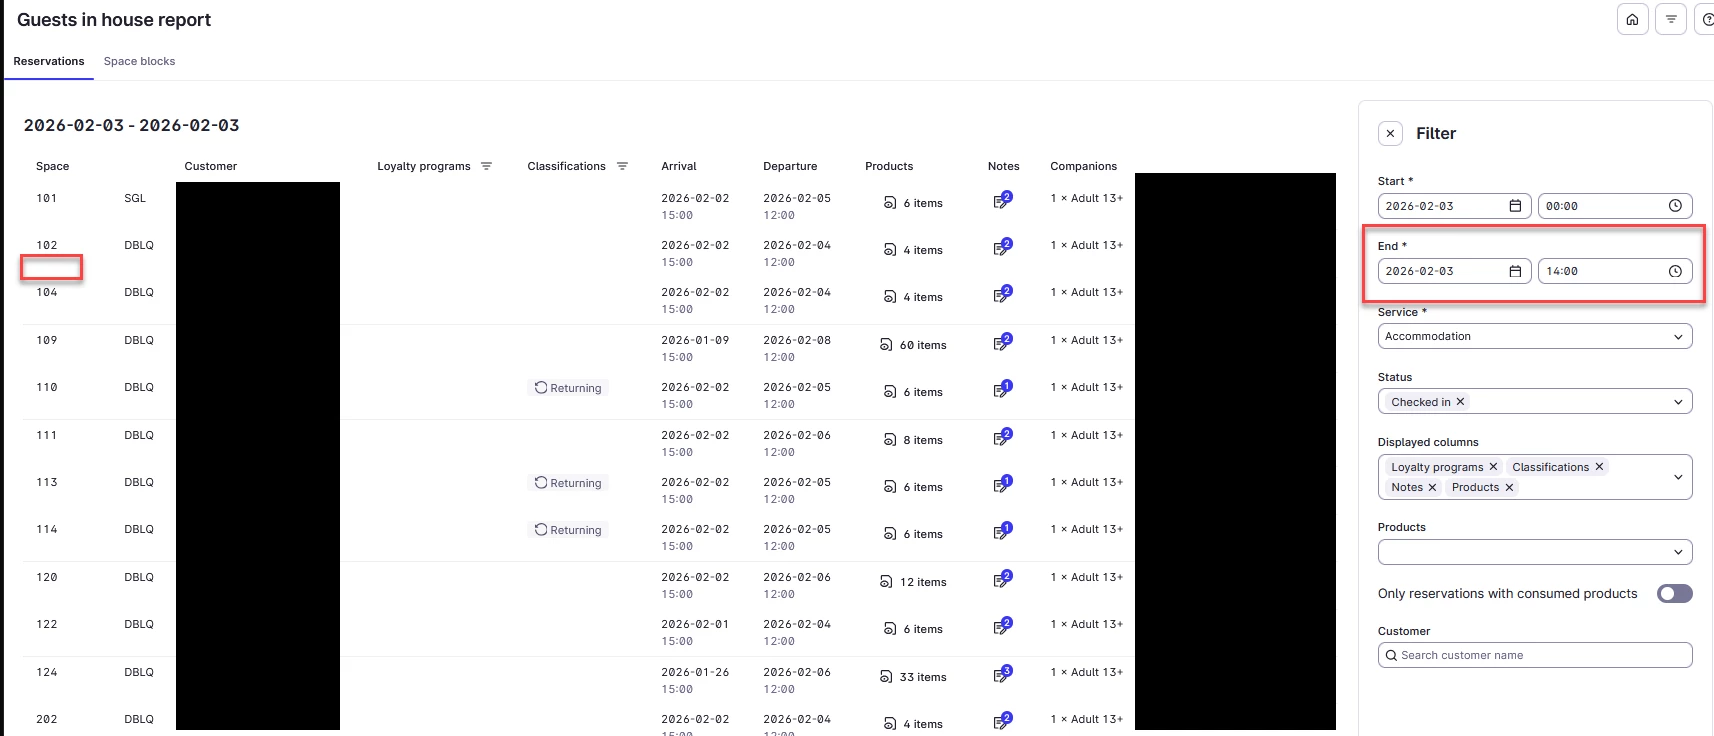Click Returning tag on space 113
This screenshot has width=1714, height=736.
tap(568, 483)
